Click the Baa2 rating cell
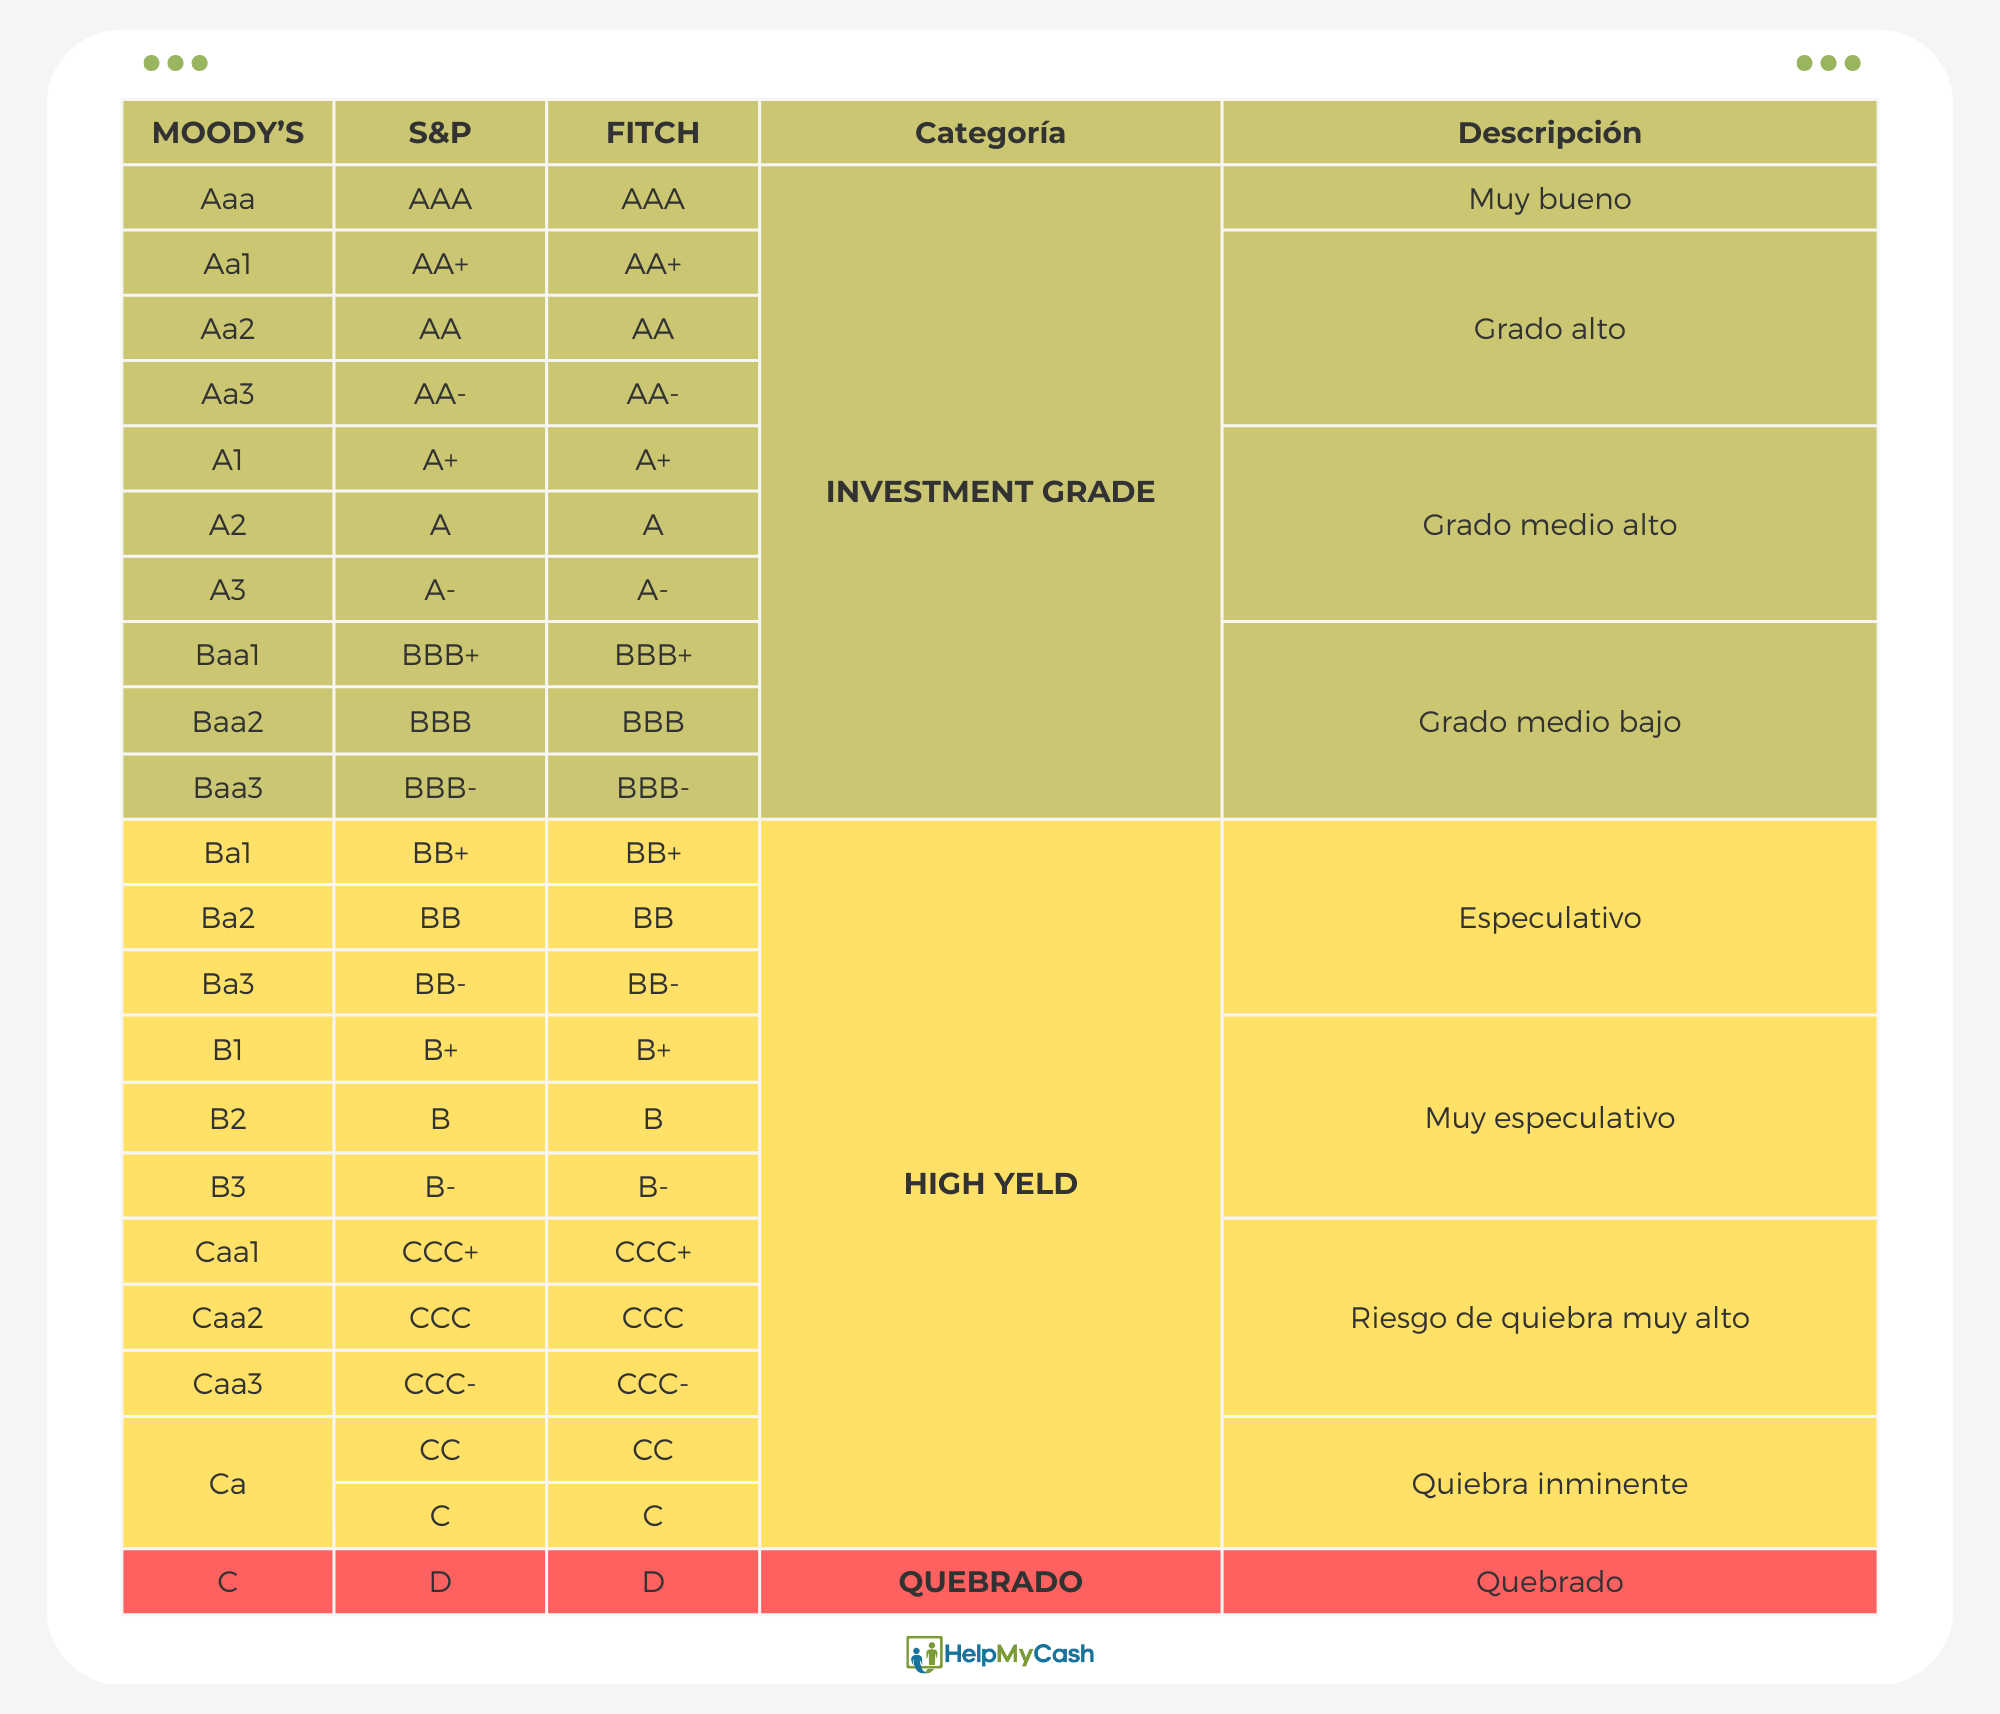 tap(228, 721)
